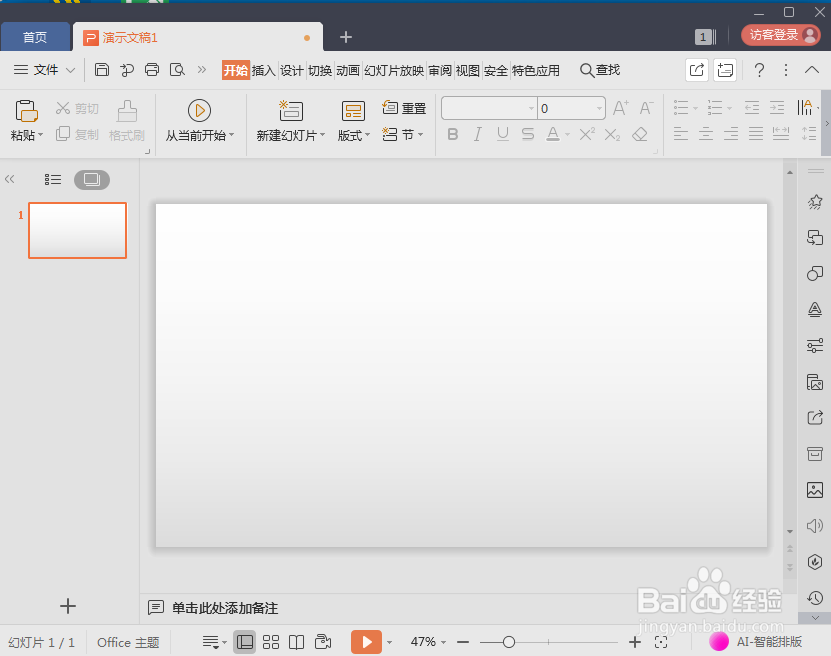Collapse slide panel with double chevron
The height and width of the screenshot is (656, 831).
pos(10,180)
